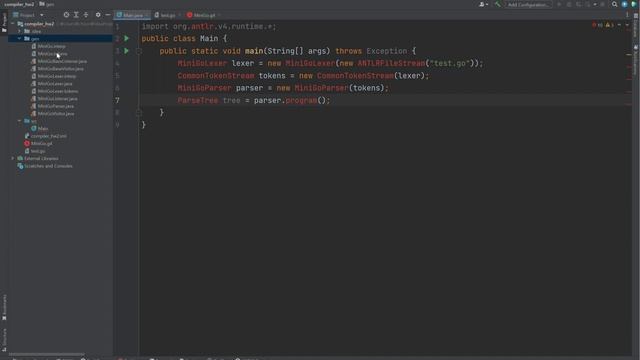Go to next highlighted error arrow
The width and height of the screenshot is (640, 360).
[627, 25]
